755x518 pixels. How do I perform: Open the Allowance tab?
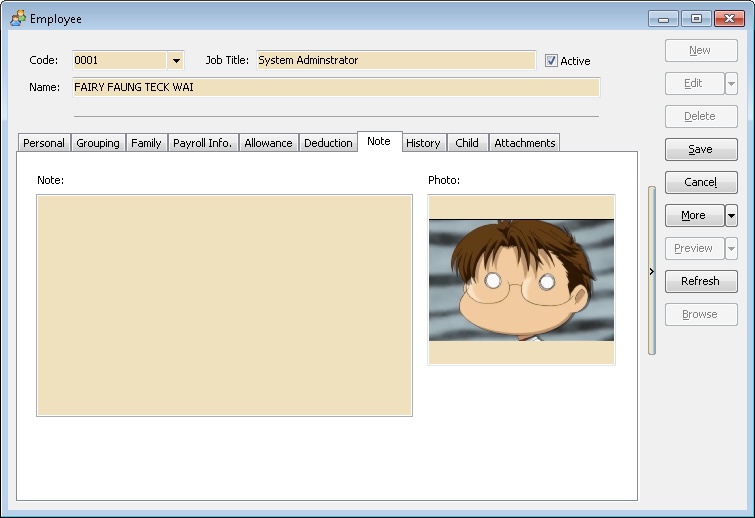click(268, 143)
